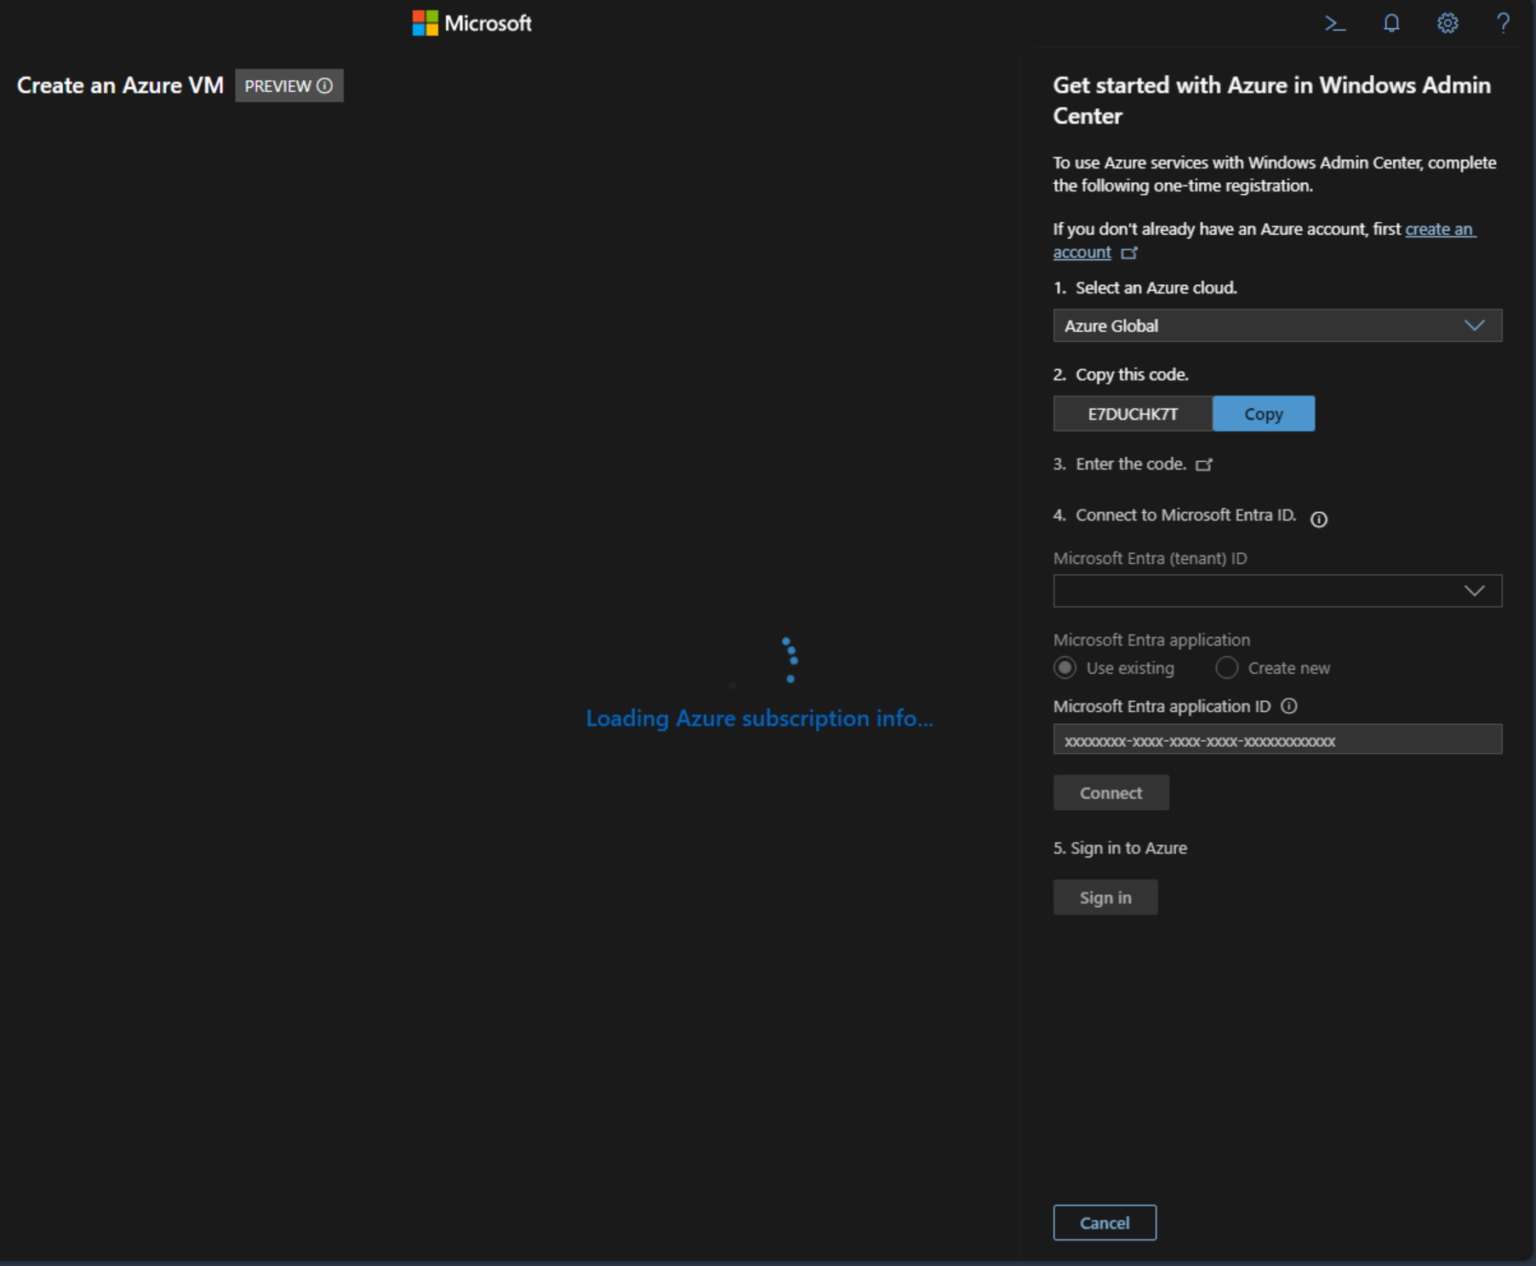Click the external link icon after create an account
This screenshot has width=1536, height=1266.
(x=1130, y=253)
